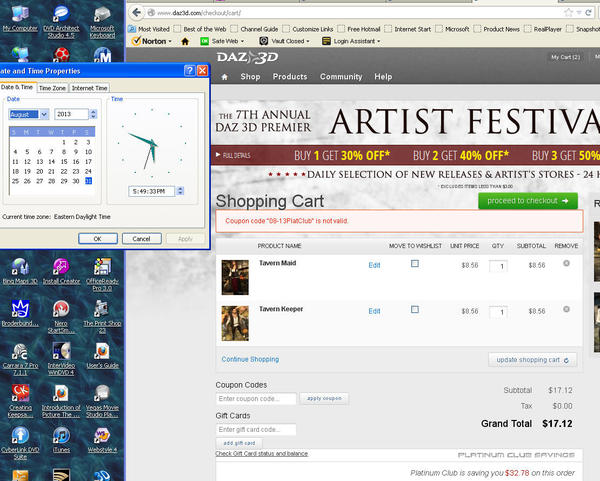The image size is (600, 481).
Task: Remove Tavern Keeper from the cart
Action: (566, 309)
